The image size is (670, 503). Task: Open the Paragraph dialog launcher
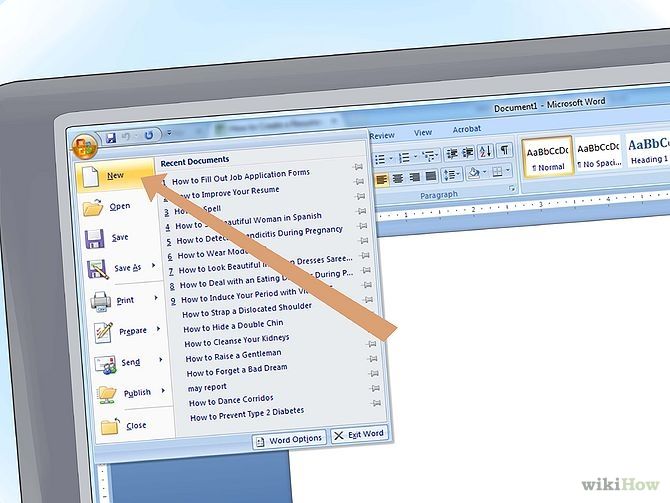512,188
